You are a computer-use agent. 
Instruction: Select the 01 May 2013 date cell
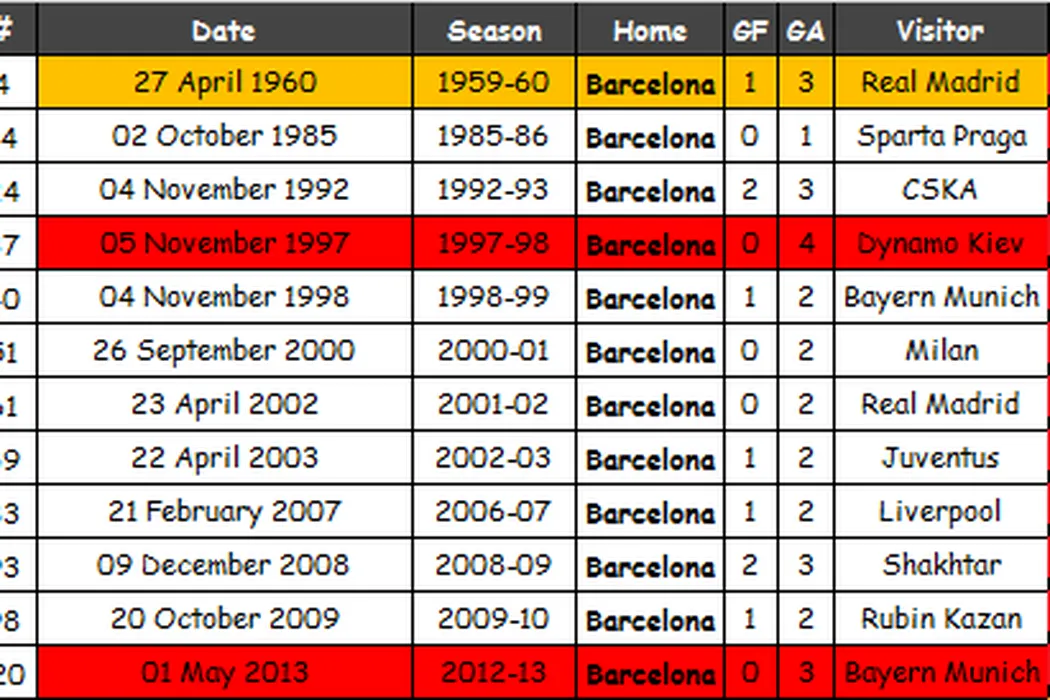click(x=224, y=672)
